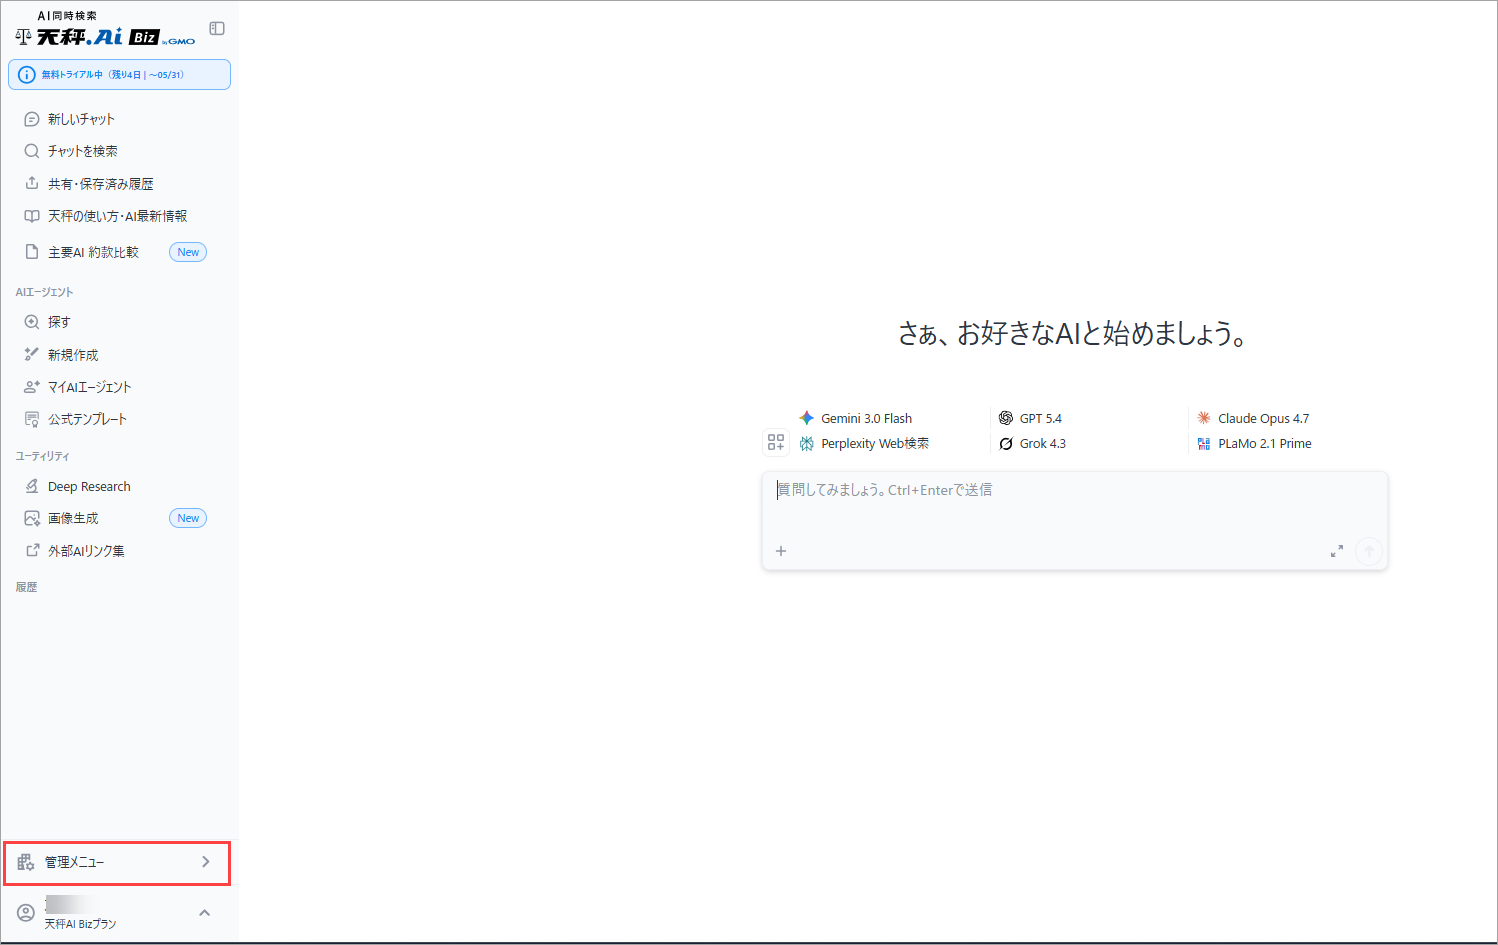Collapse the sidebar with the panel icon

(217, 28)
